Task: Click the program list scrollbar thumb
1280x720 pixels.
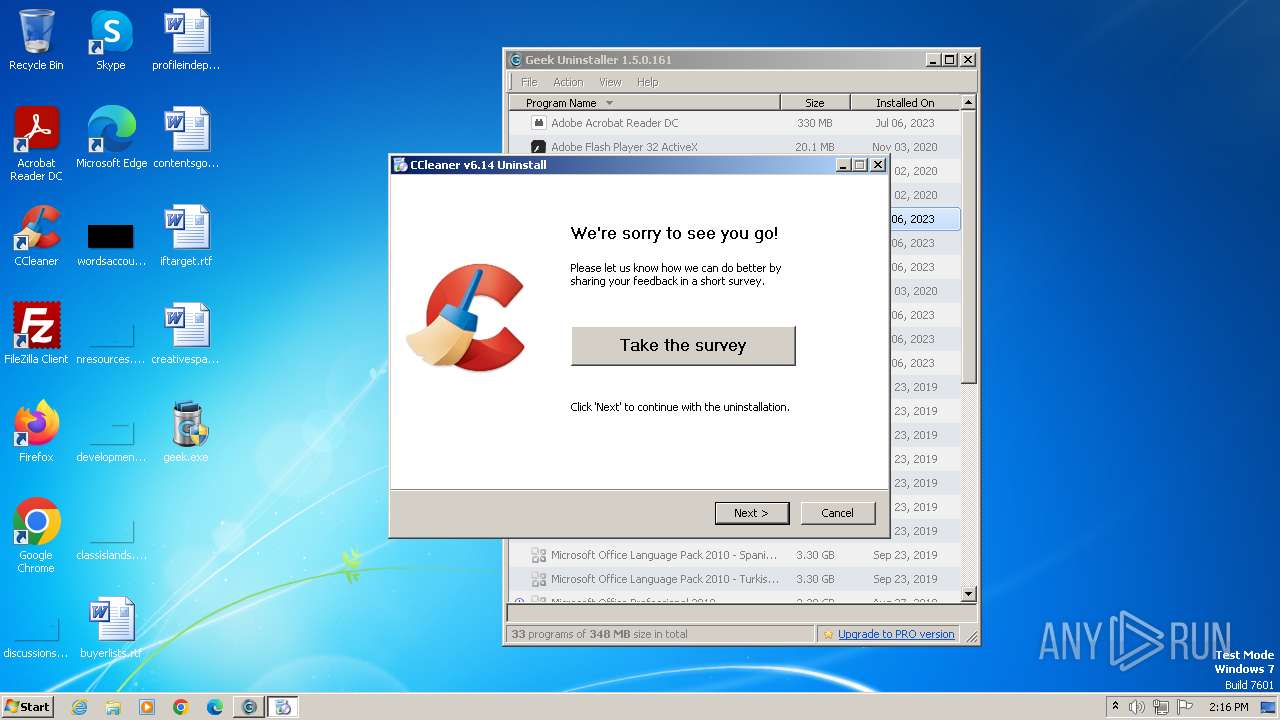Action: click(x=968, y=246)
